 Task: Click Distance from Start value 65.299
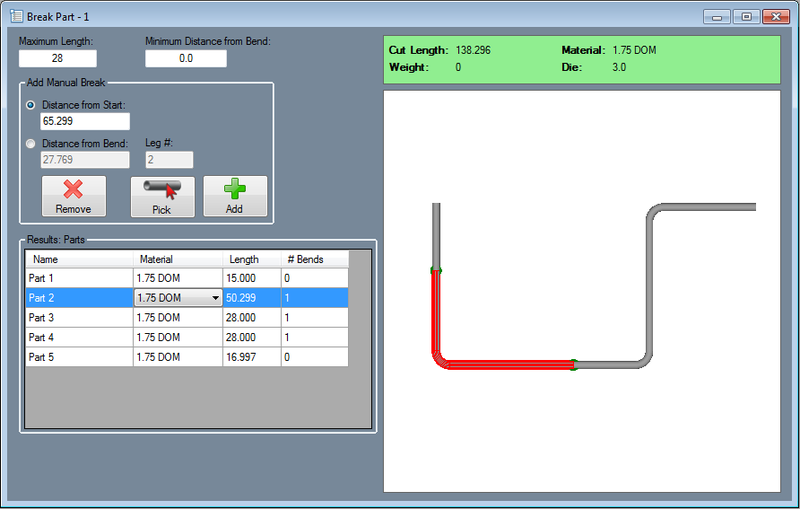(x=85, y=121)
